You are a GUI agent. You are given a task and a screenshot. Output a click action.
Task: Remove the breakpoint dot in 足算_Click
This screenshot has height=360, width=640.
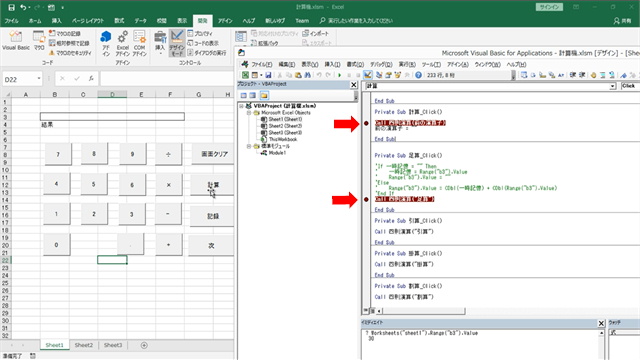[x=366, y=199]
